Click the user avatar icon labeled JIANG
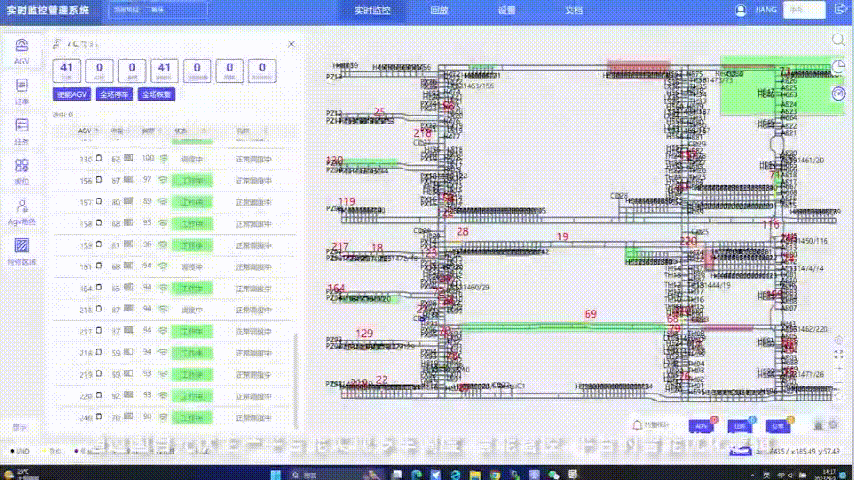The width and height of the screenshot is (854, 480). 741,10
